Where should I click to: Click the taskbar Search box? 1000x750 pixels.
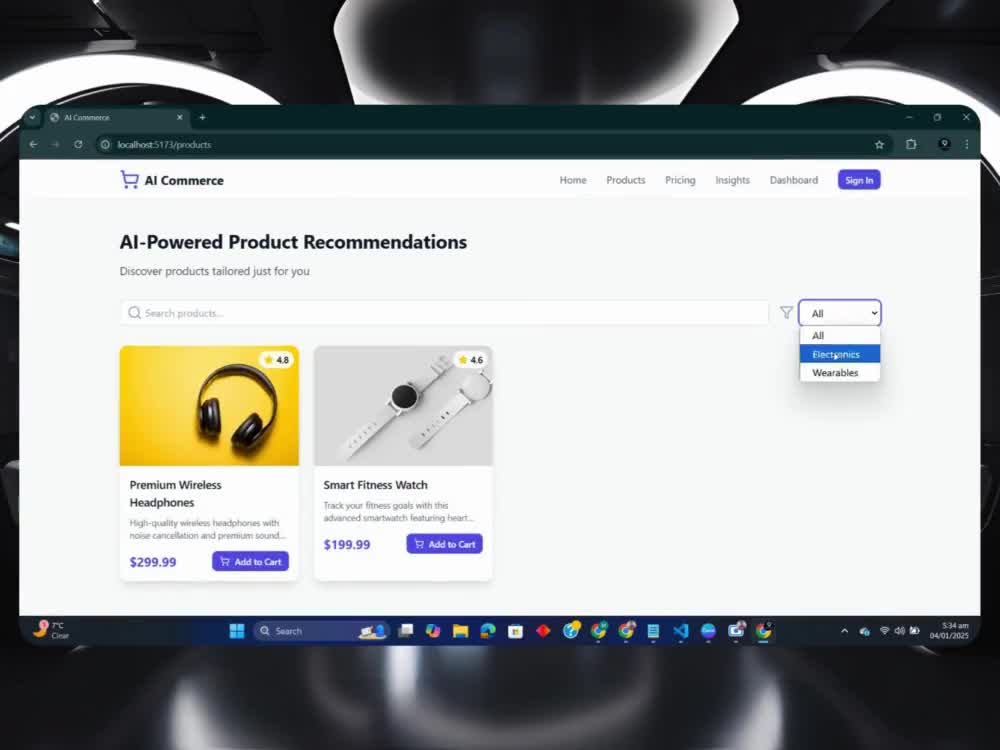322,631
